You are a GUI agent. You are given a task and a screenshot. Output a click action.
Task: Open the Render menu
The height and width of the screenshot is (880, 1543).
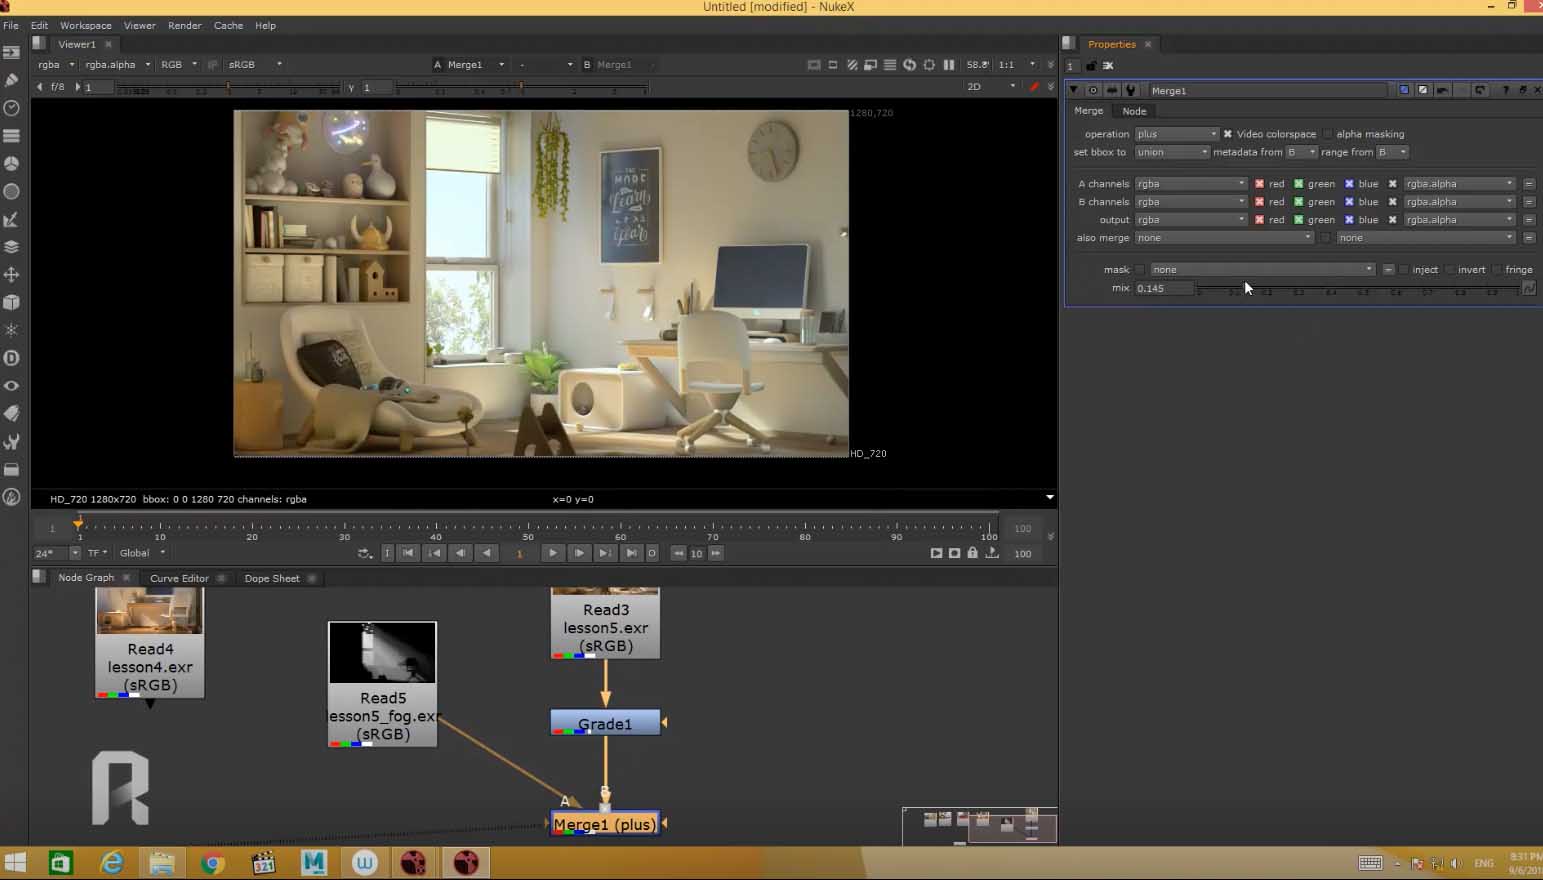tap(184, 25)
